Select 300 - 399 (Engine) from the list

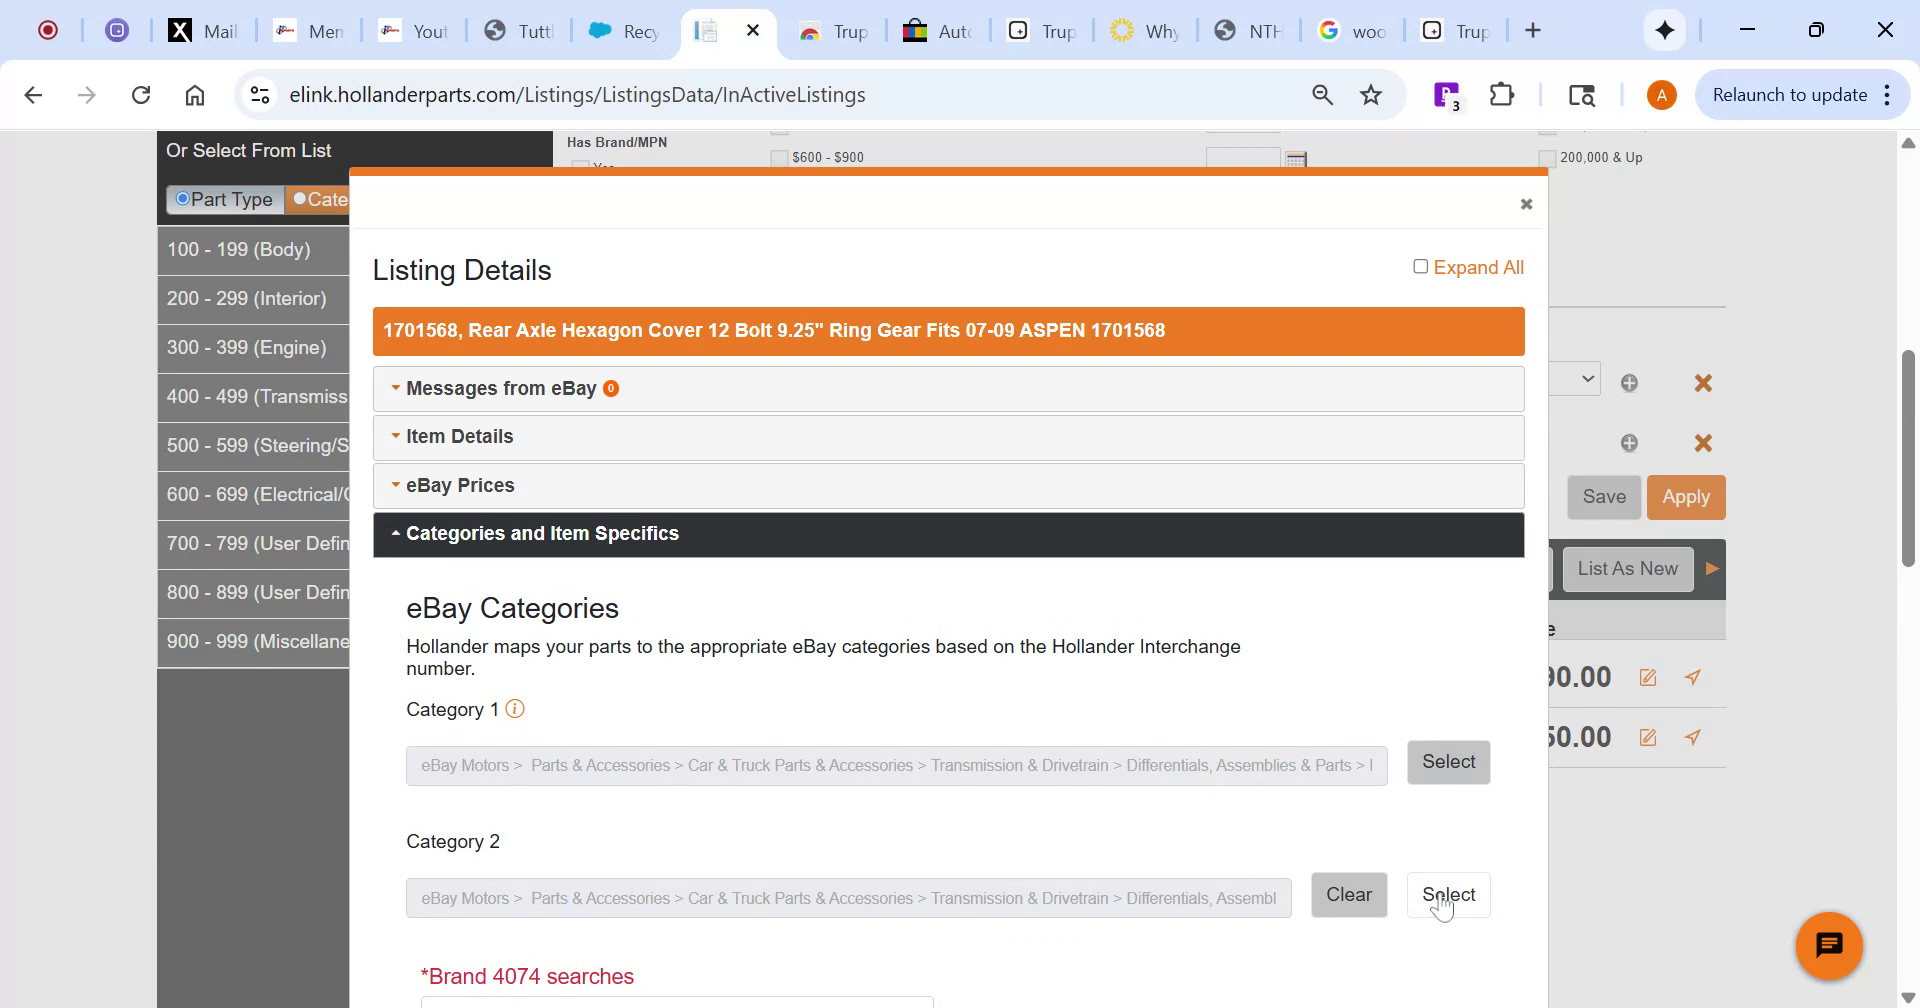[x=247, y=347]
